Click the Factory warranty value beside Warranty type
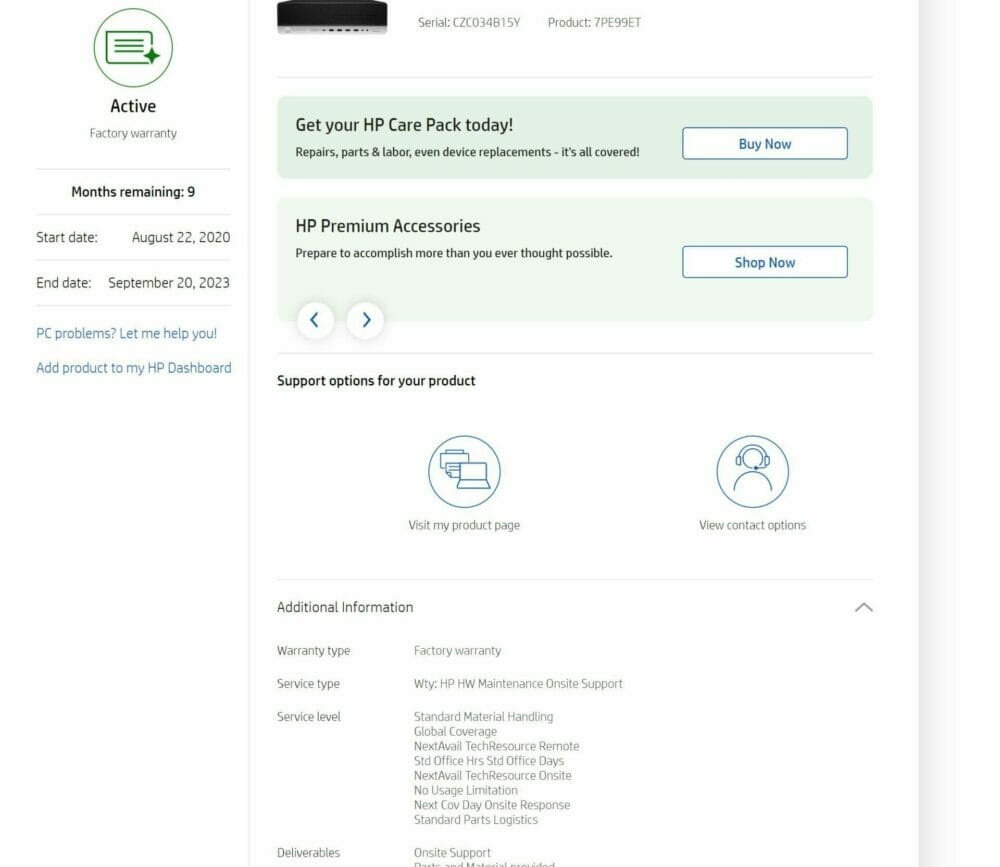Screen dimensions: 1000x867 pos(457,650)
